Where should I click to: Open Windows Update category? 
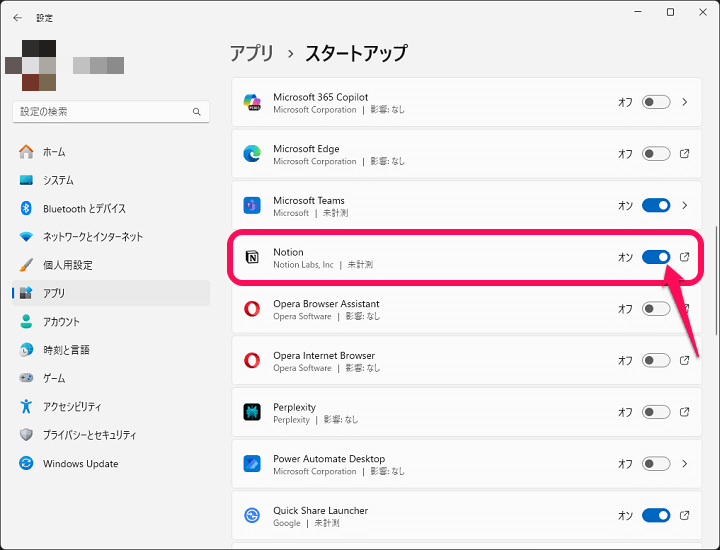click(x=111, y=463)
